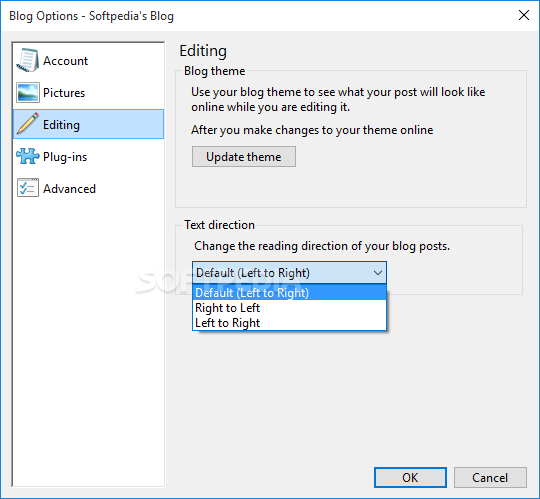Screen dimensions: 540x499
Task: Switch to the Pictures label
Action: 64,93
